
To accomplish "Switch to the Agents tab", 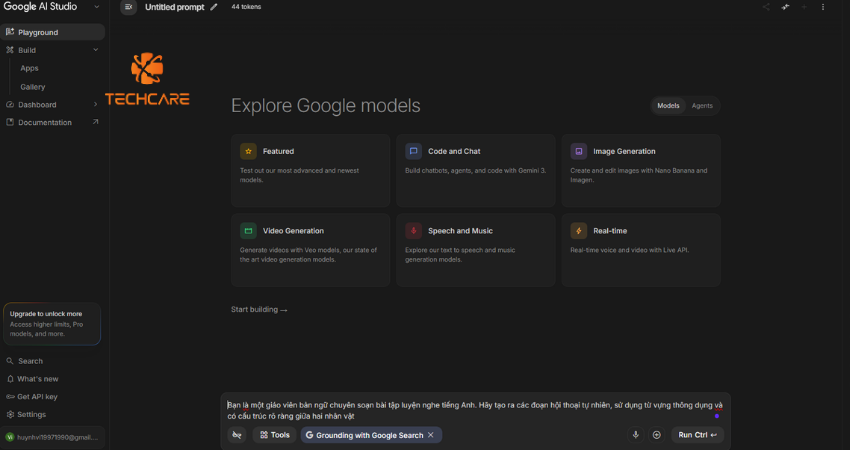I will point(702,106).
